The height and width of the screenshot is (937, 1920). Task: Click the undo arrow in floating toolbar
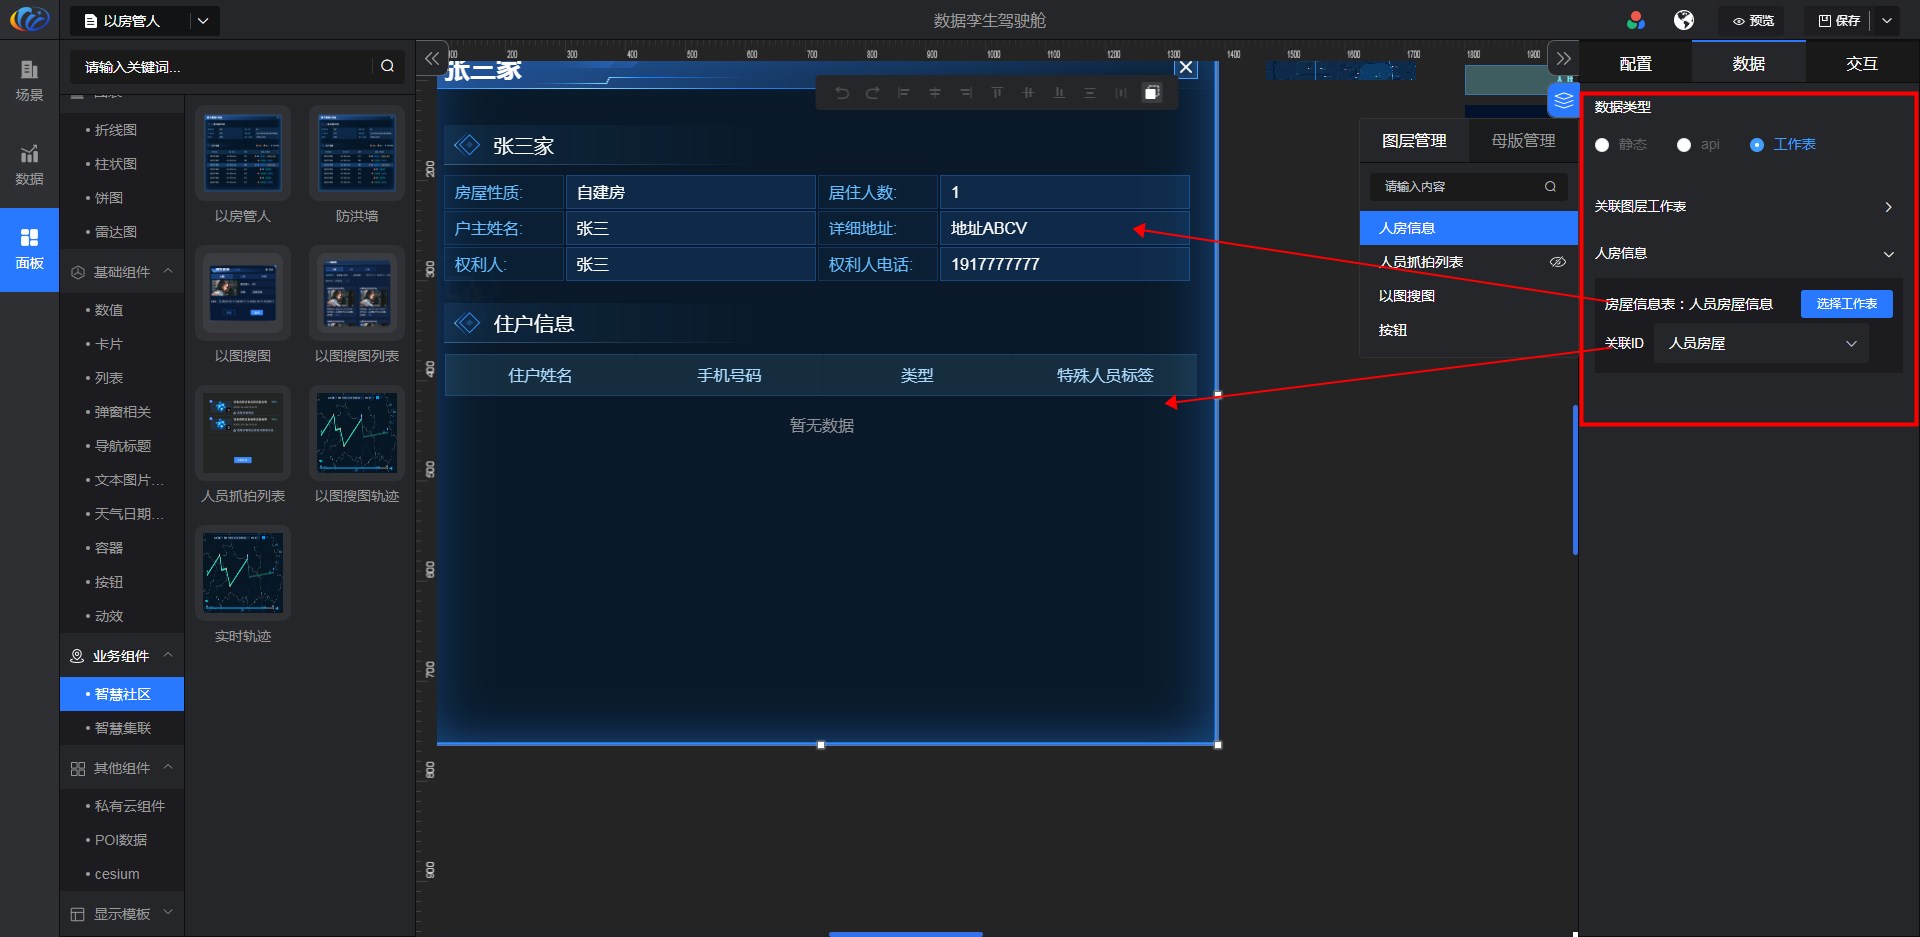[842, 93]
